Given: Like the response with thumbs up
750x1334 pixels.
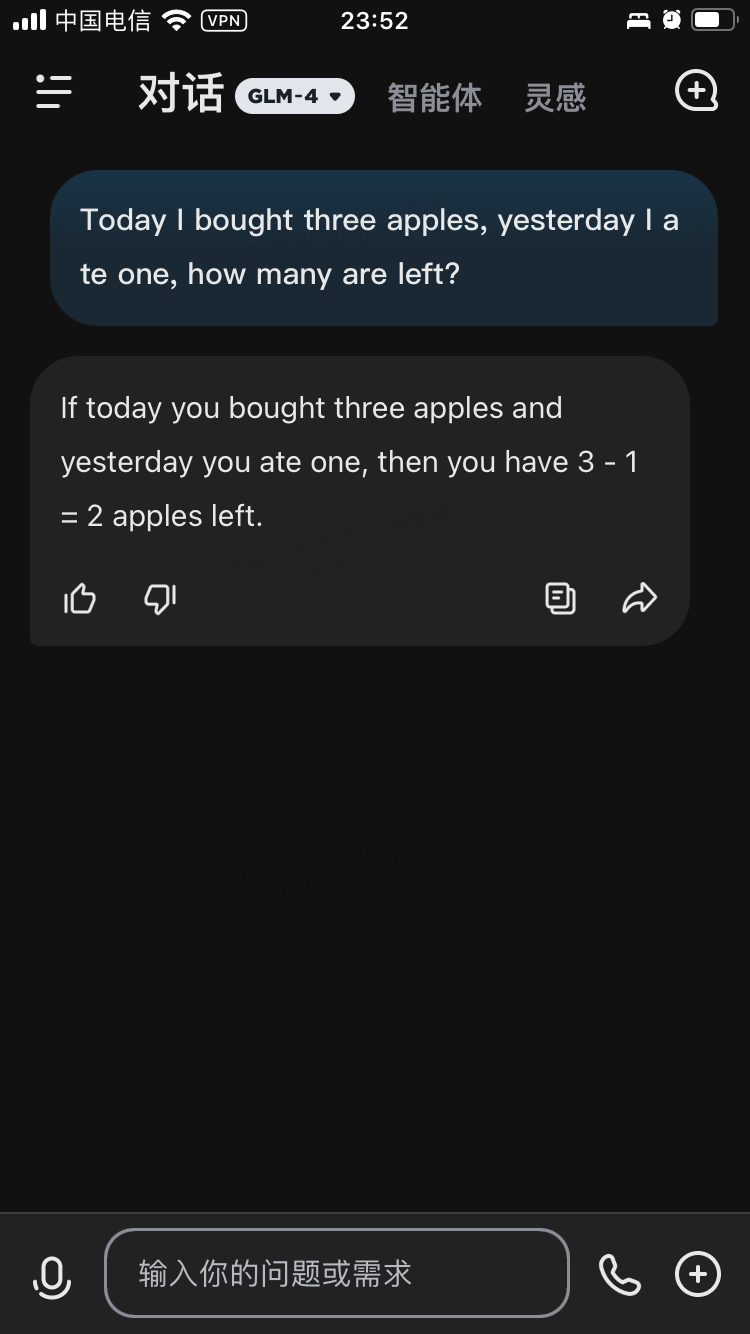Looking at the screenshot, I should tap(80, 598).
